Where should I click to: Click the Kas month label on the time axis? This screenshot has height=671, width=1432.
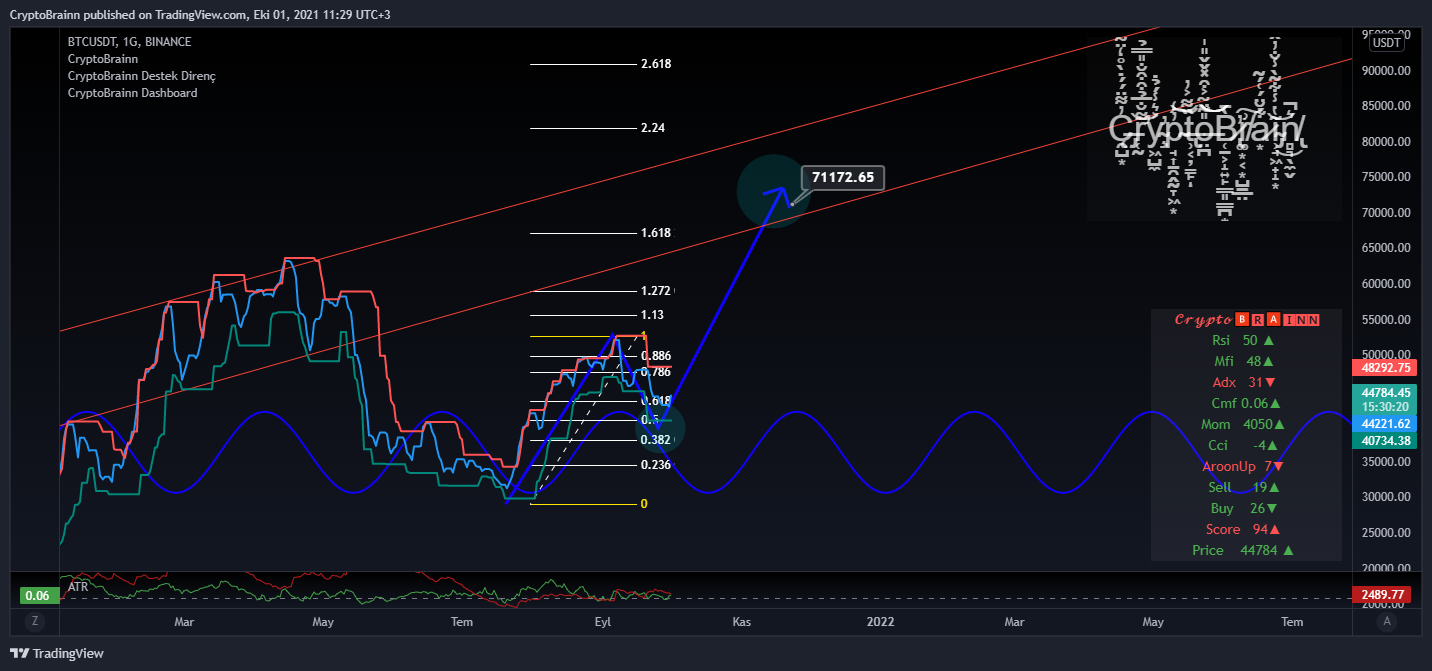[741, 622]
